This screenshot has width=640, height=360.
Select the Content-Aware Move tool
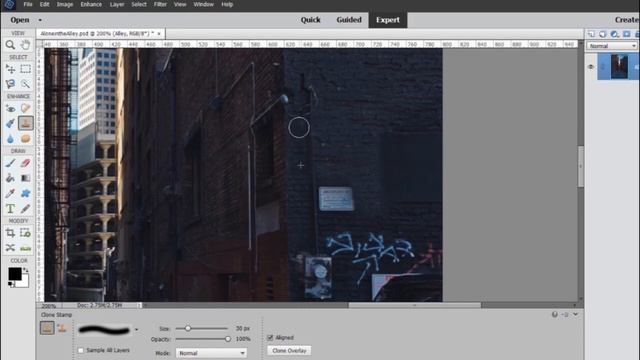[x=10, y=248]
